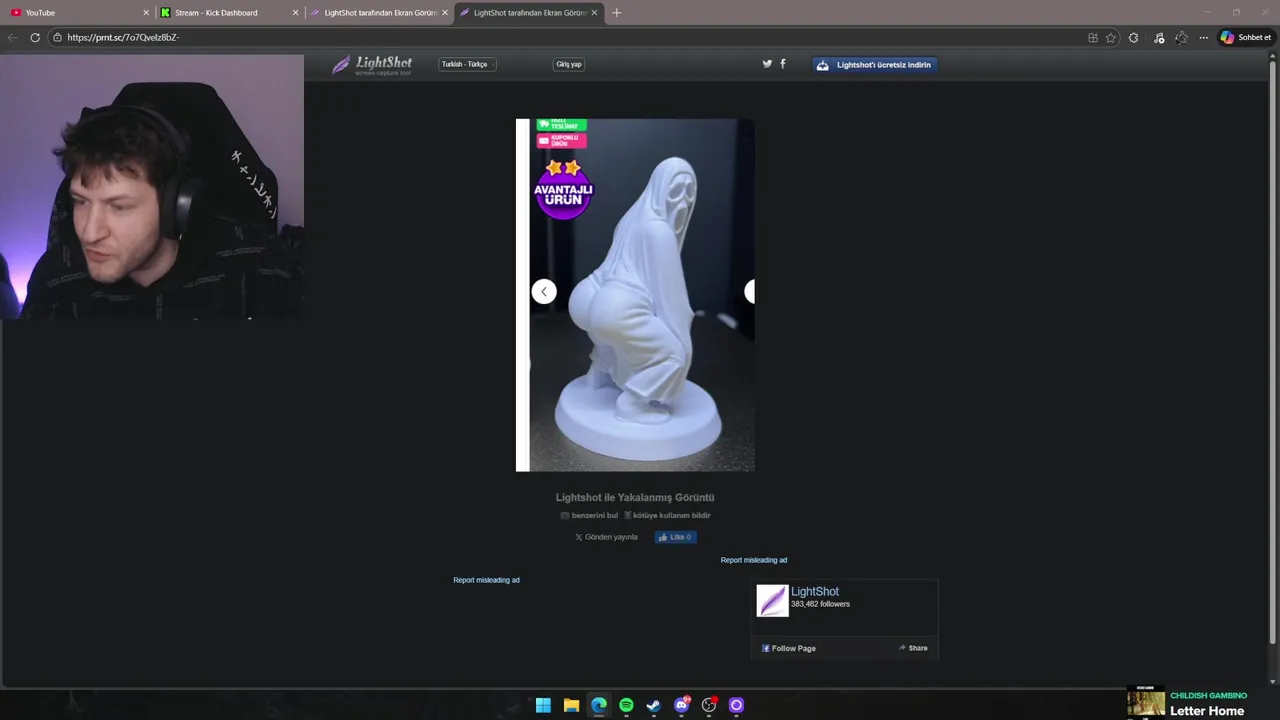Close the YouTube tab
The height and width of the screenshot is (720, 1280).
tap(146, 12)
